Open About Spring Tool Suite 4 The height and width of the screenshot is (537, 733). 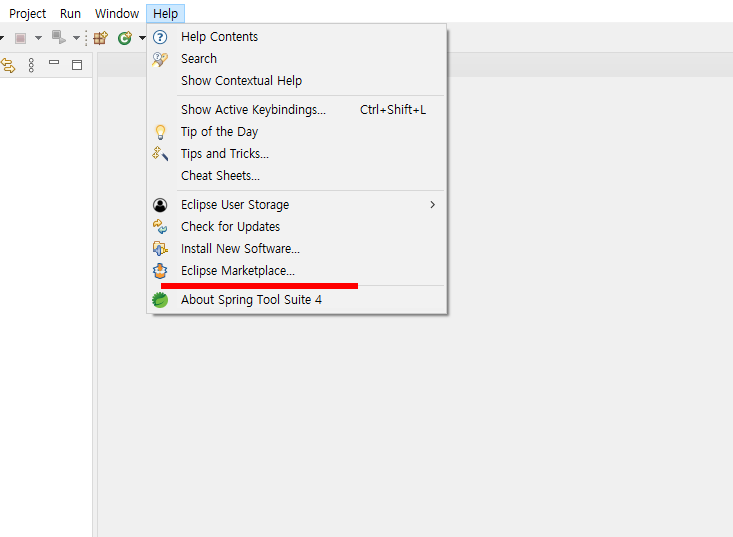click(x=296, y=299)
